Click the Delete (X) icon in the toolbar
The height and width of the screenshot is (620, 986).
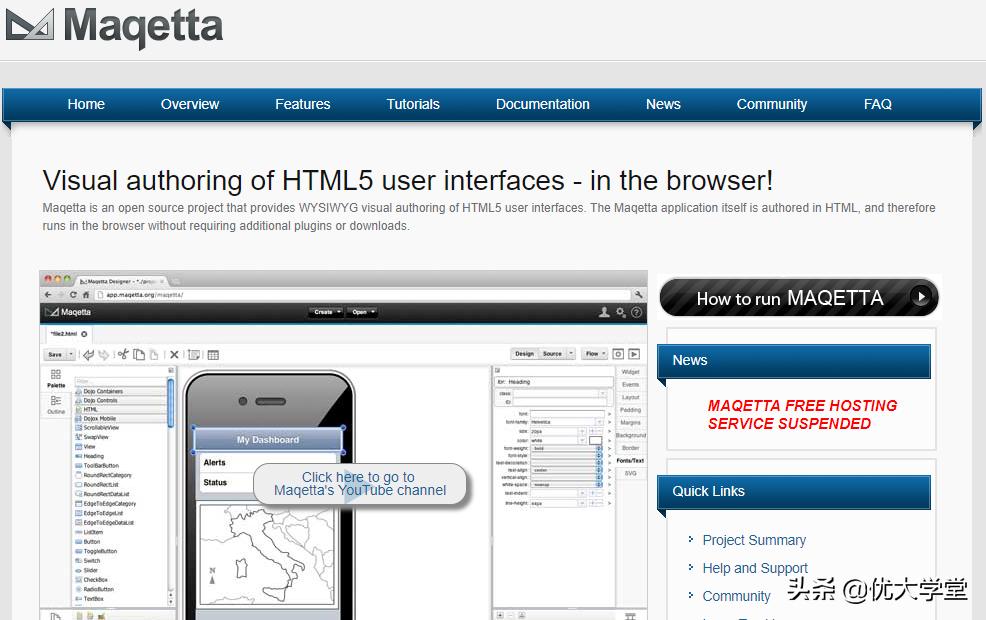(x=174, y=355)
